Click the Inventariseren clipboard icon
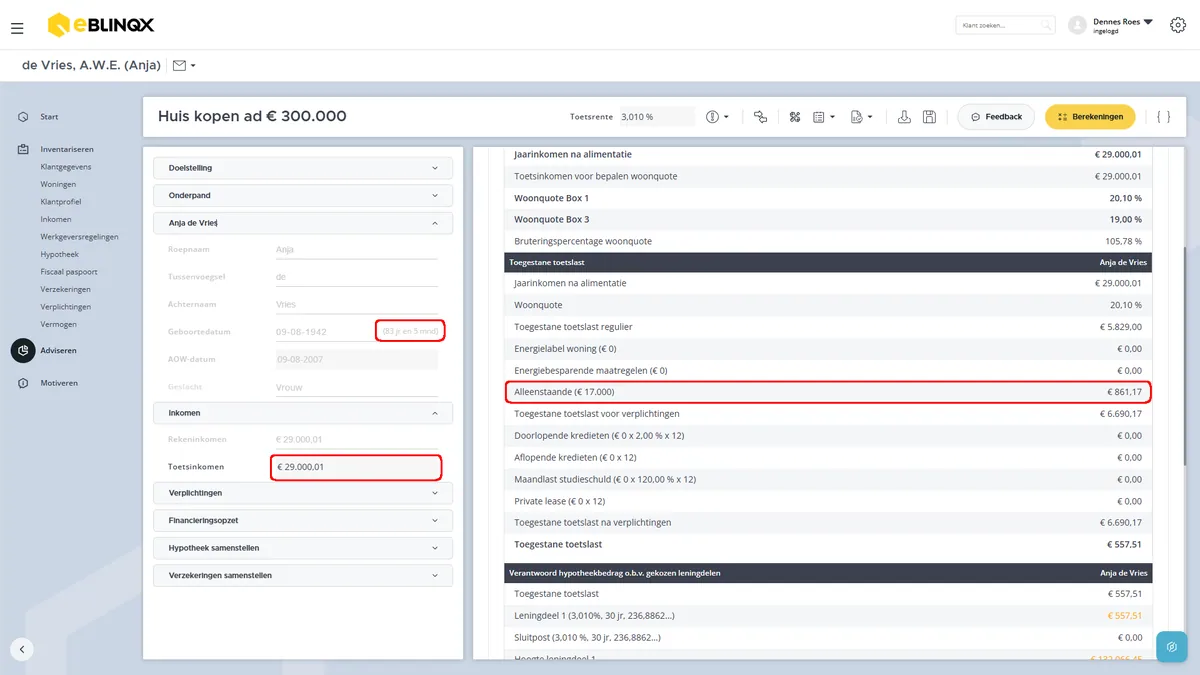 click(x=22, y=149)
